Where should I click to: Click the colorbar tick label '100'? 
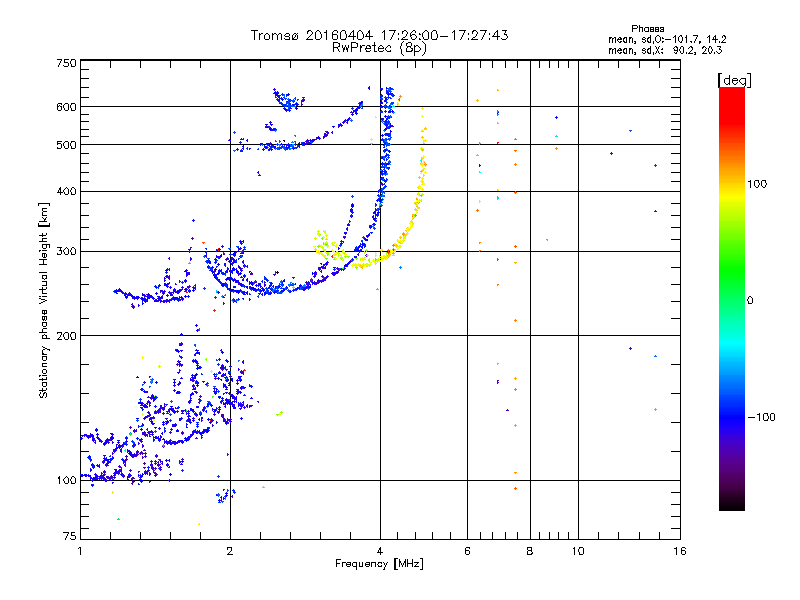pos(757,184)
